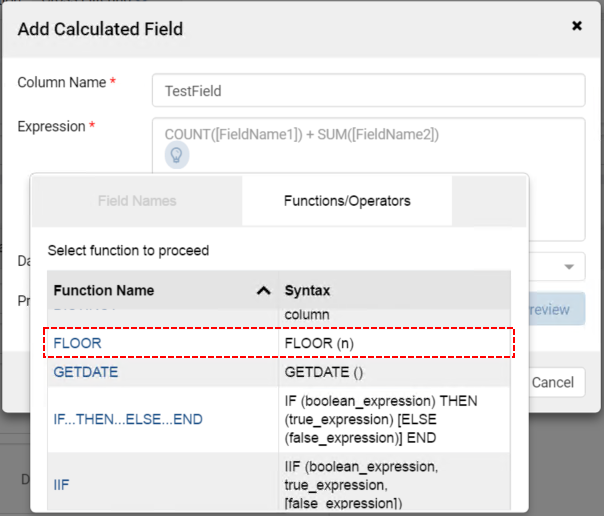Choose the IF...THEN...ELSE...END function

128,419
